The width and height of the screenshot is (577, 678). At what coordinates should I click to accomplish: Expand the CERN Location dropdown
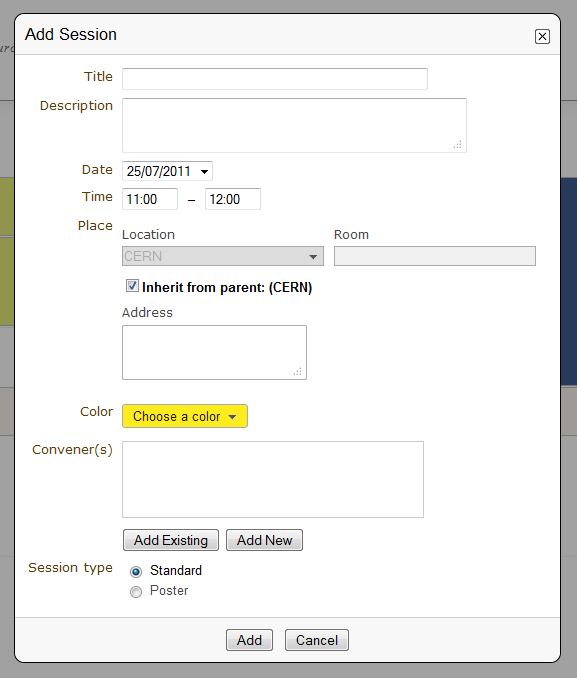coord(223,256)
